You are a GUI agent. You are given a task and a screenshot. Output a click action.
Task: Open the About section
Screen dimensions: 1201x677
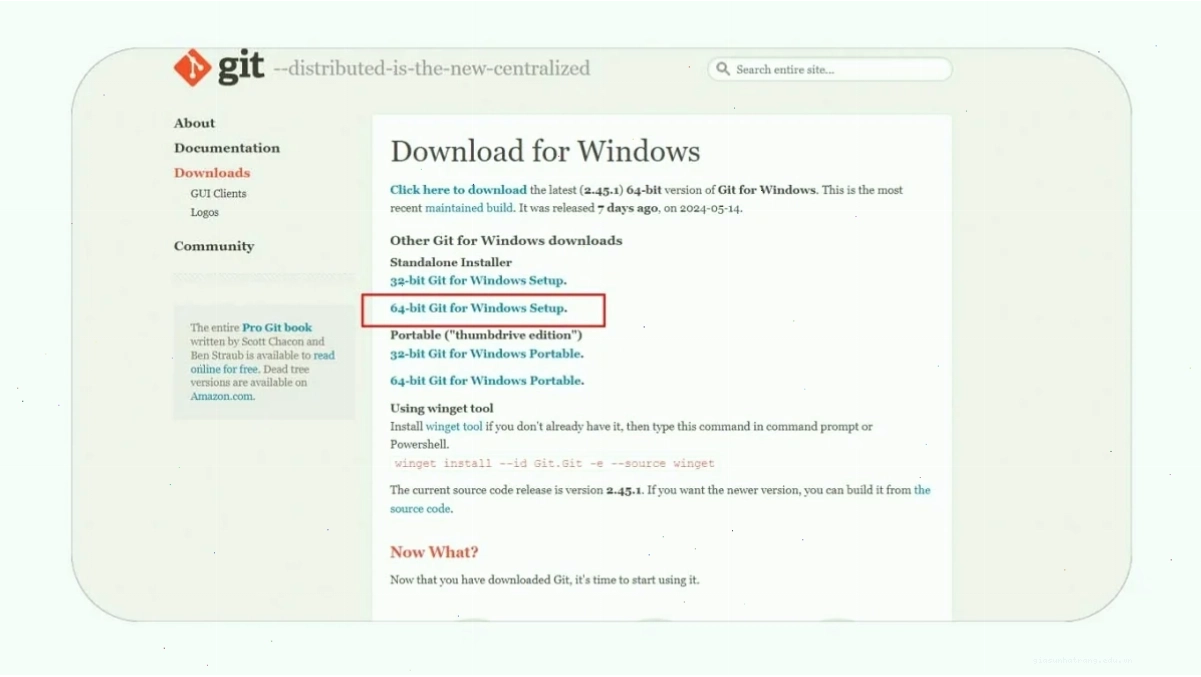coord(194,123)
